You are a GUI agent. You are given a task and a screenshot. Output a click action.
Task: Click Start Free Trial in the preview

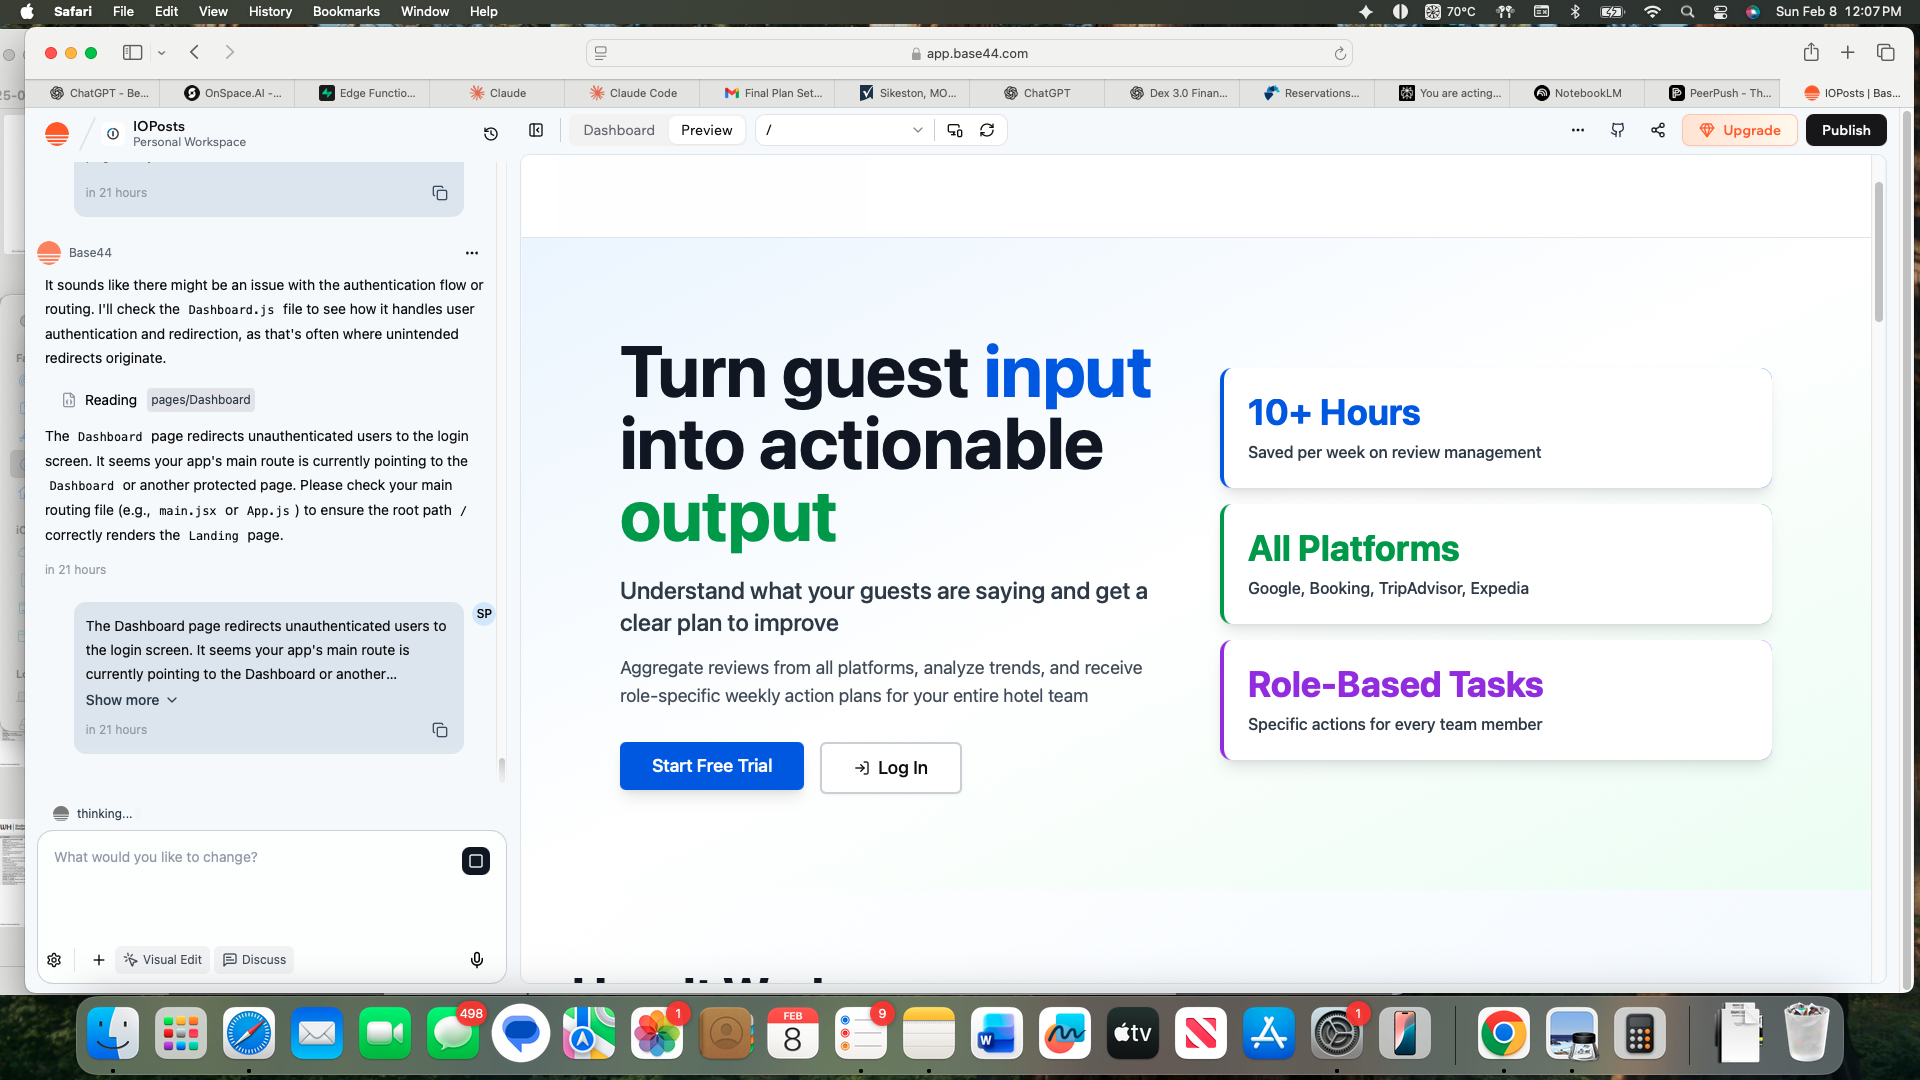point(711,766)
